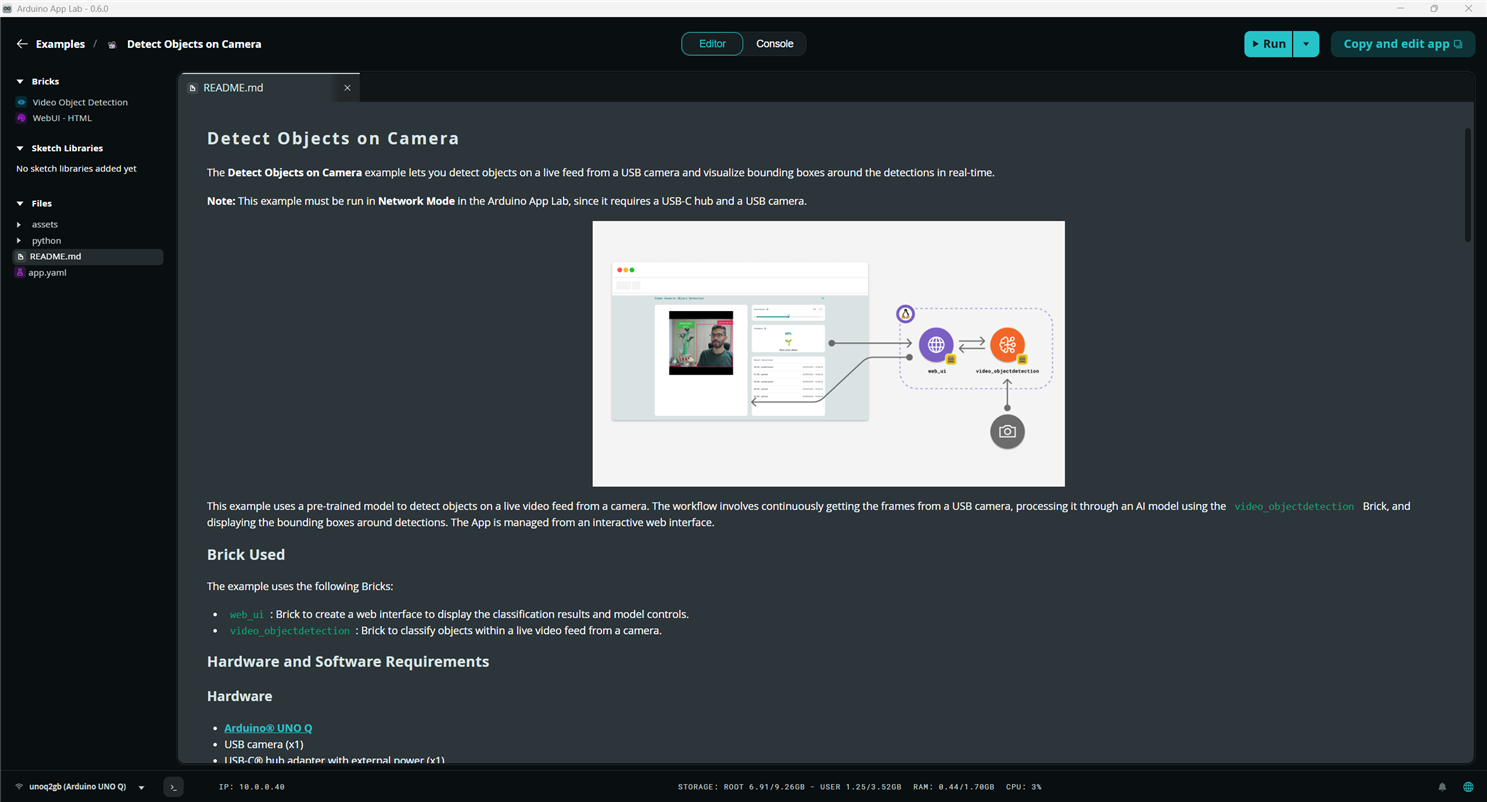Click the web_ui code term in bullet list
Screen dimensions: 1487x802
pyautogui.click(x=247, y=615)
